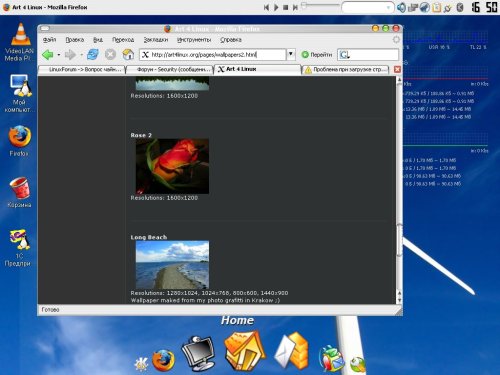Open the mail envelope dock icon
This screenshot has width=500, height=375.
pyautogui.click(x=292, y=350)
